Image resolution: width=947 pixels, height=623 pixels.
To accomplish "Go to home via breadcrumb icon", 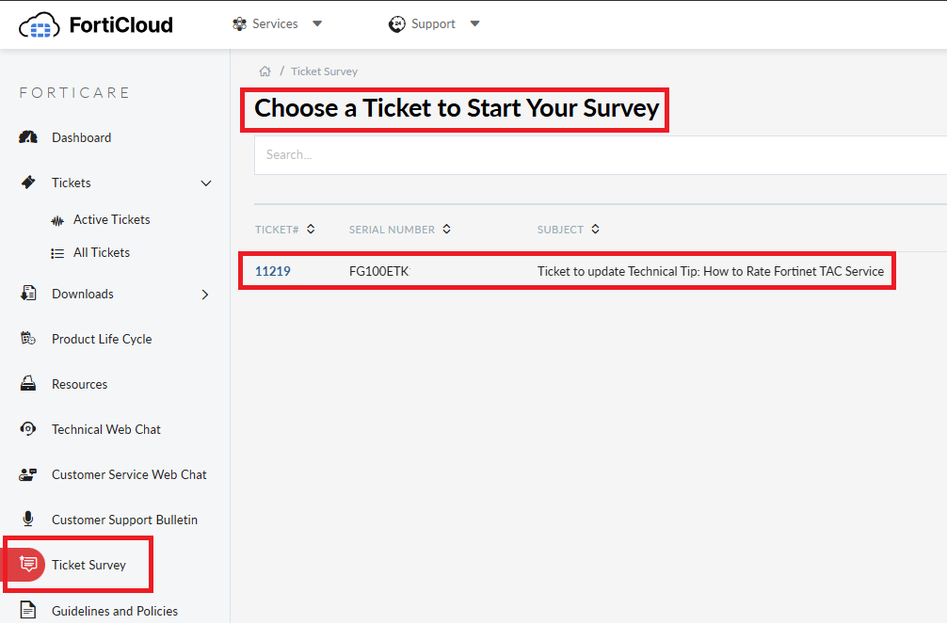I will point(265,71).
